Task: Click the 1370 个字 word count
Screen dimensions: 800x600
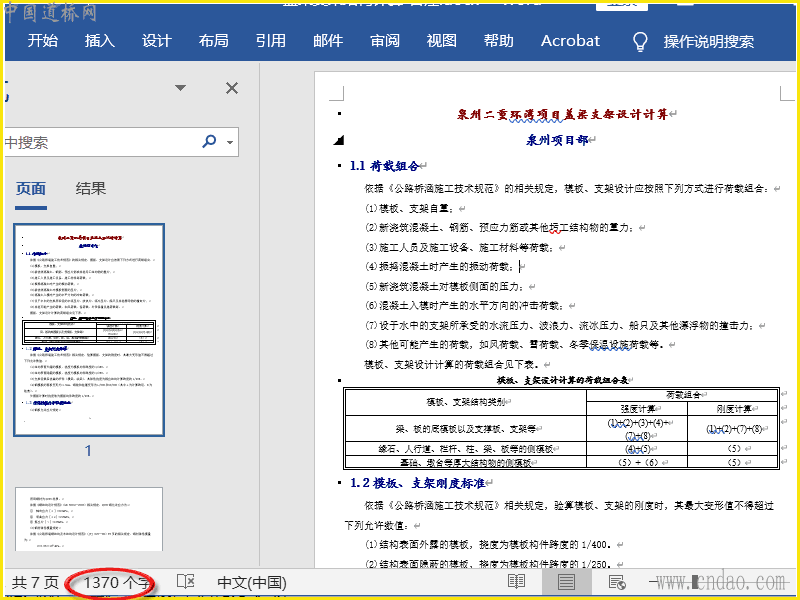Action: click(x=117, y=582)
